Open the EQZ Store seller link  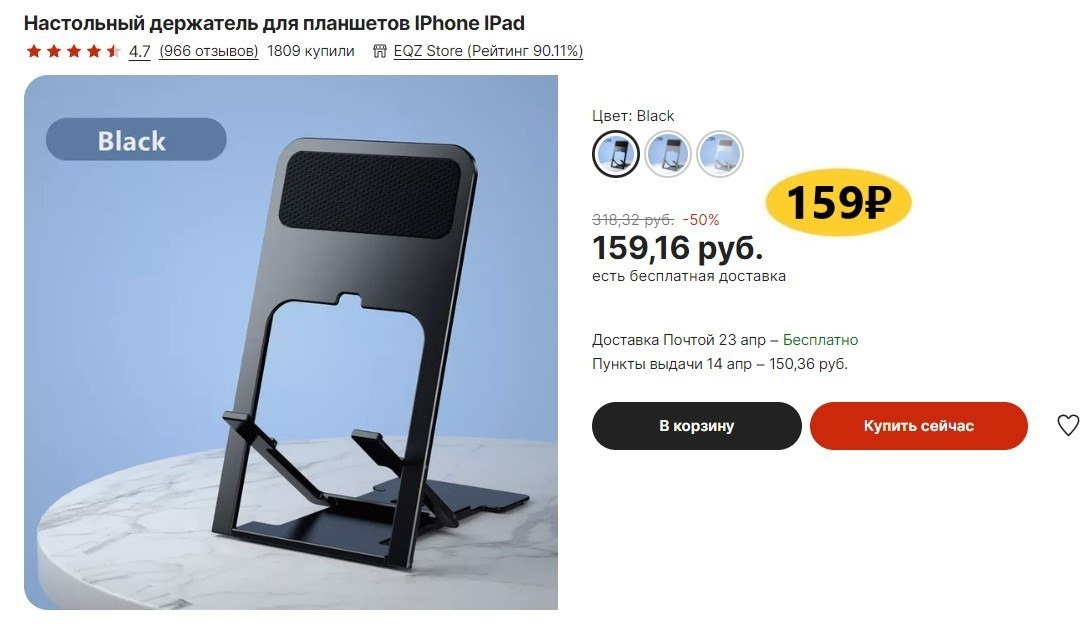(488, 51)
